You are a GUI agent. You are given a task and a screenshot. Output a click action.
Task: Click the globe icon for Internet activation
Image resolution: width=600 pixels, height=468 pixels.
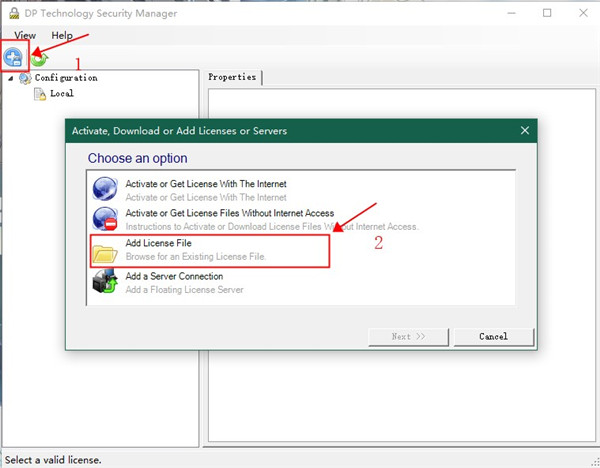pyautogui.click(x=105, y=189)
